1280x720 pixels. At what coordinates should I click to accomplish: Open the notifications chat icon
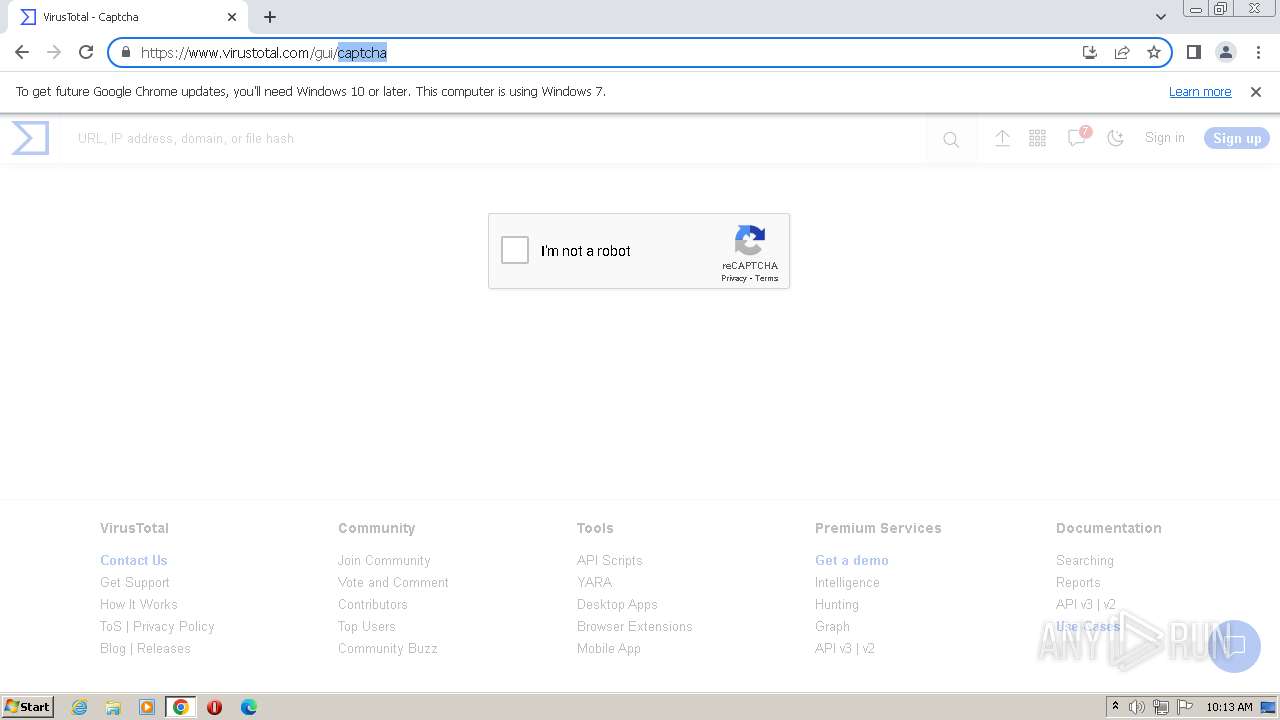tap(1076, 139)
